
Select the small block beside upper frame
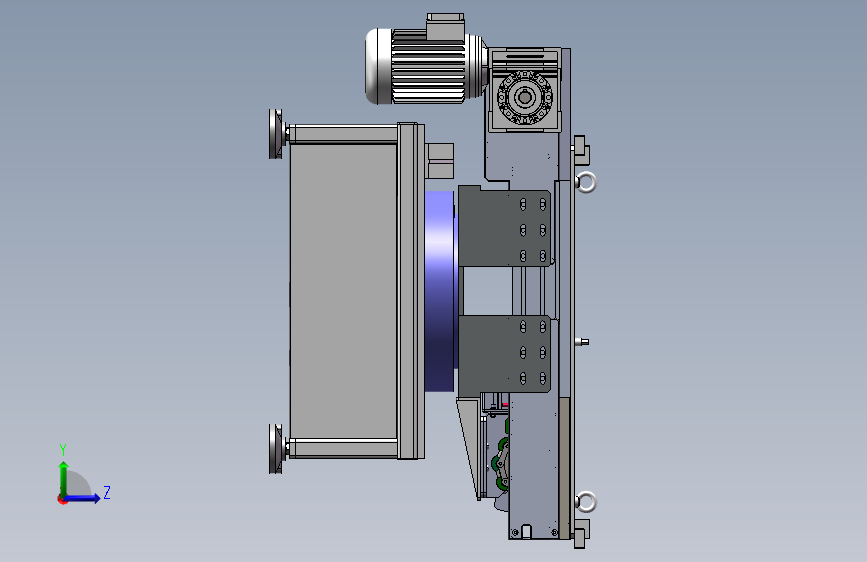click(x=440, y=160)
